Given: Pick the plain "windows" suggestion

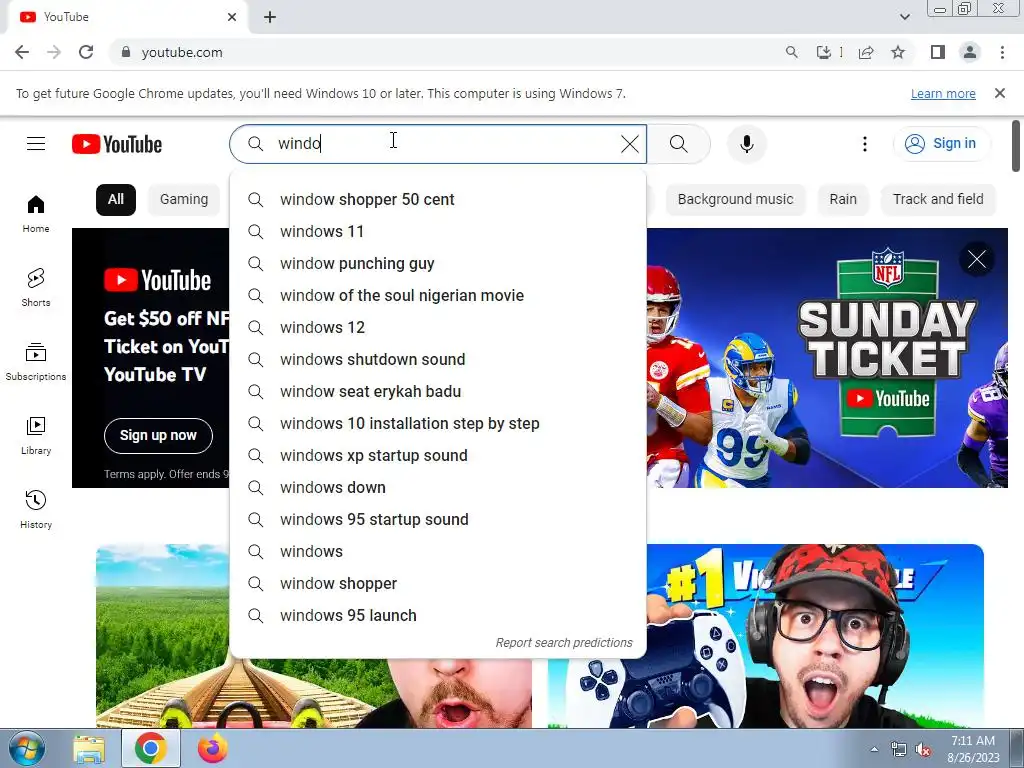Looking at the screenshot, I should tap(438, 551).
